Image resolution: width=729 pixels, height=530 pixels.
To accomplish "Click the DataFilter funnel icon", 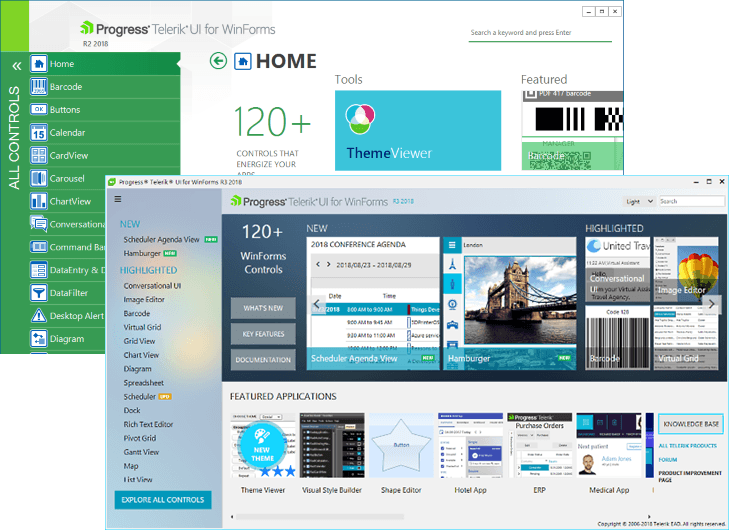I will click(x=39, y=293).
